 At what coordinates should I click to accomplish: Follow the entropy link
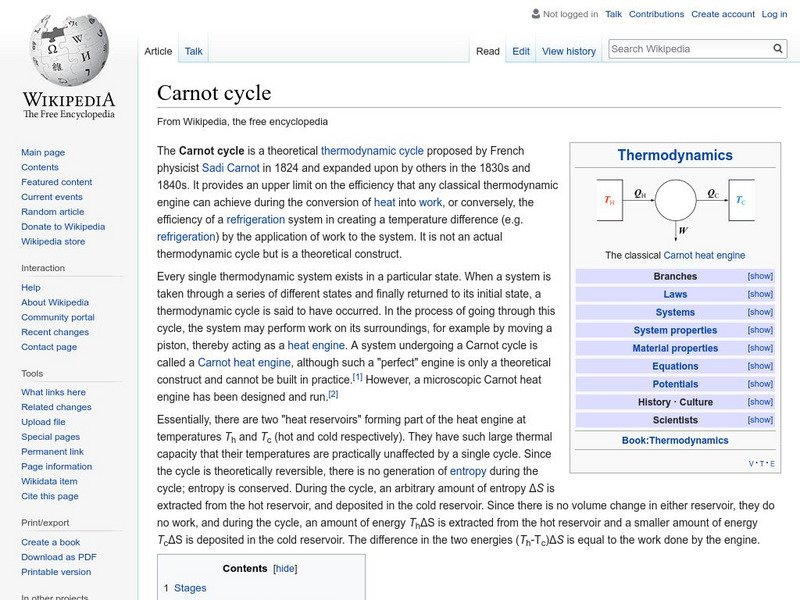coord(468,471)
